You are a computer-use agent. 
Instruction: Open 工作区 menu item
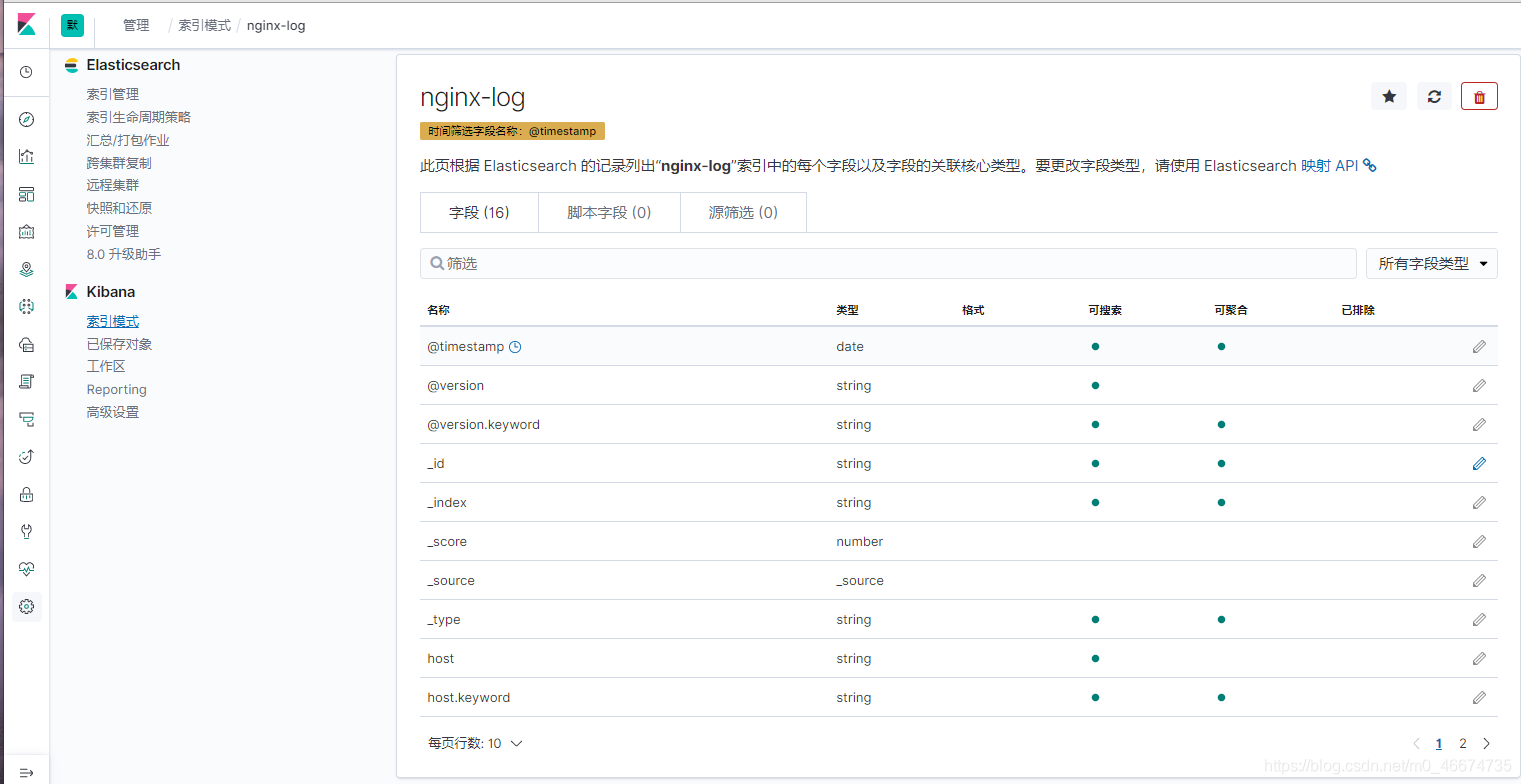tap(106, 366)
